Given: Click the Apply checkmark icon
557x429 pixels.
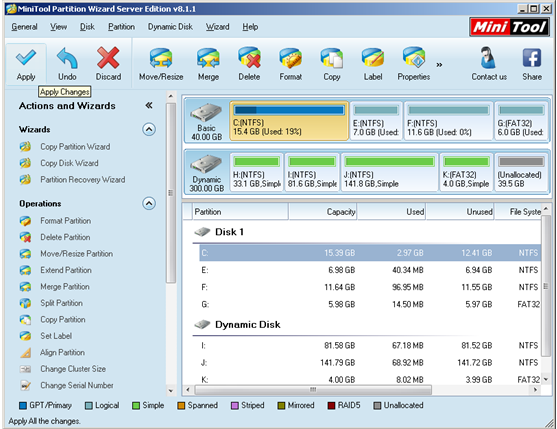Looking at the screenshot, I should (x=26, y=58).
